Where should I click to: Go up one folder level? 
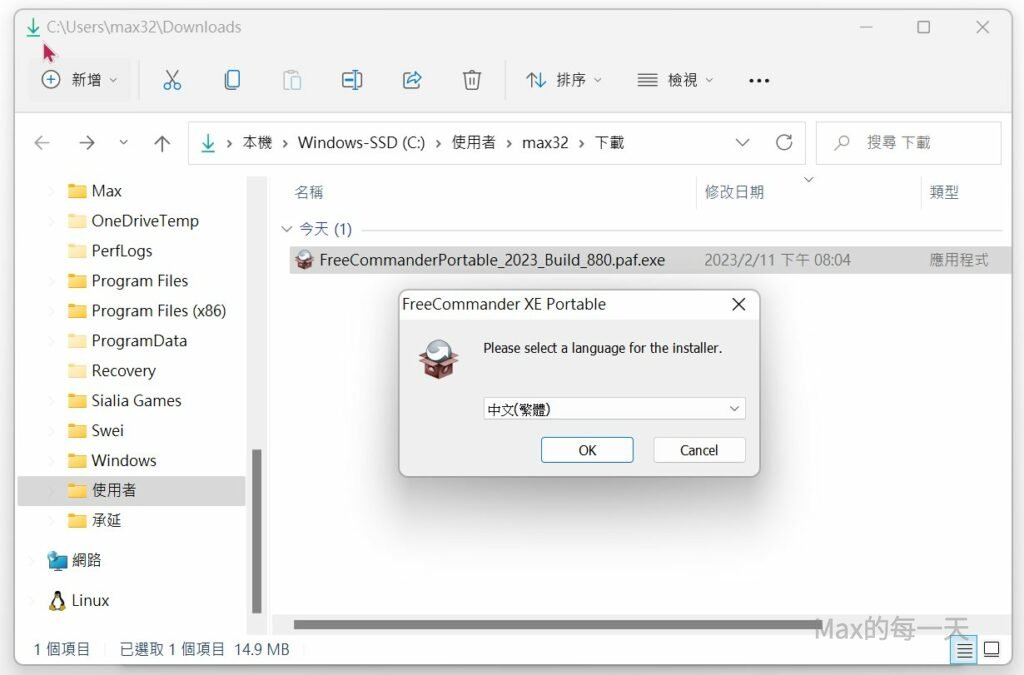click(162, 143)
